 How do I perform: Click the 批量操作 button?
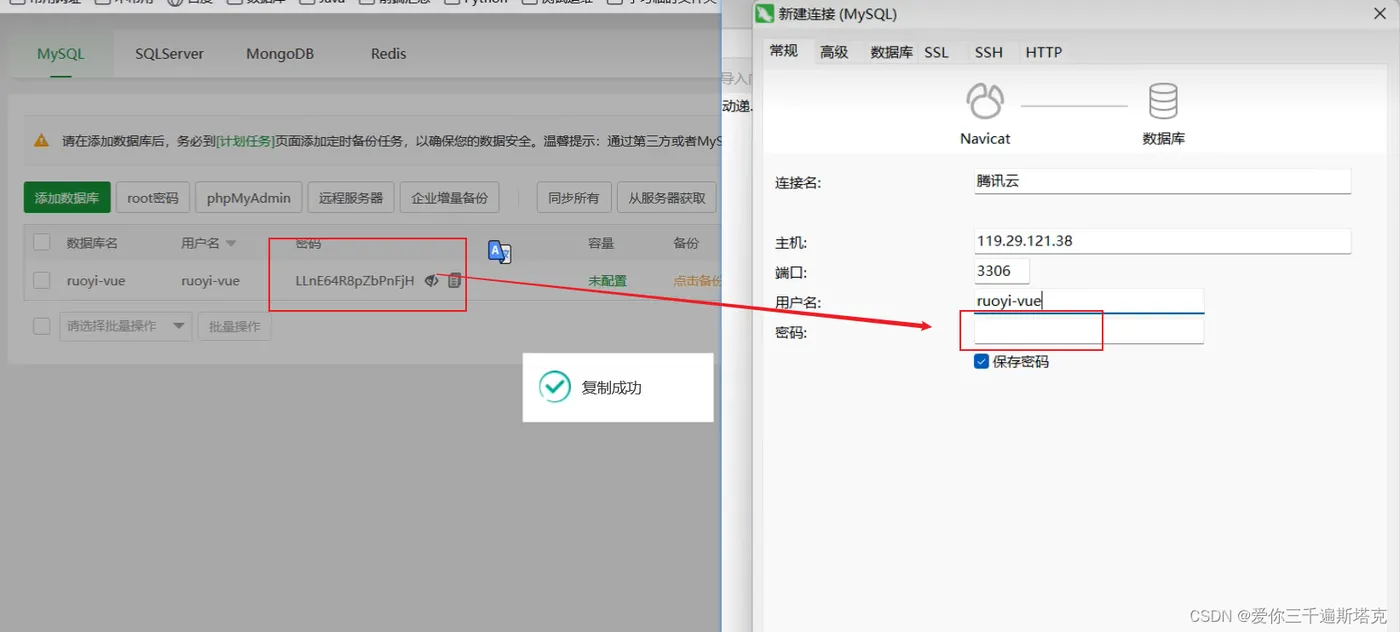[x=235, y=326]
